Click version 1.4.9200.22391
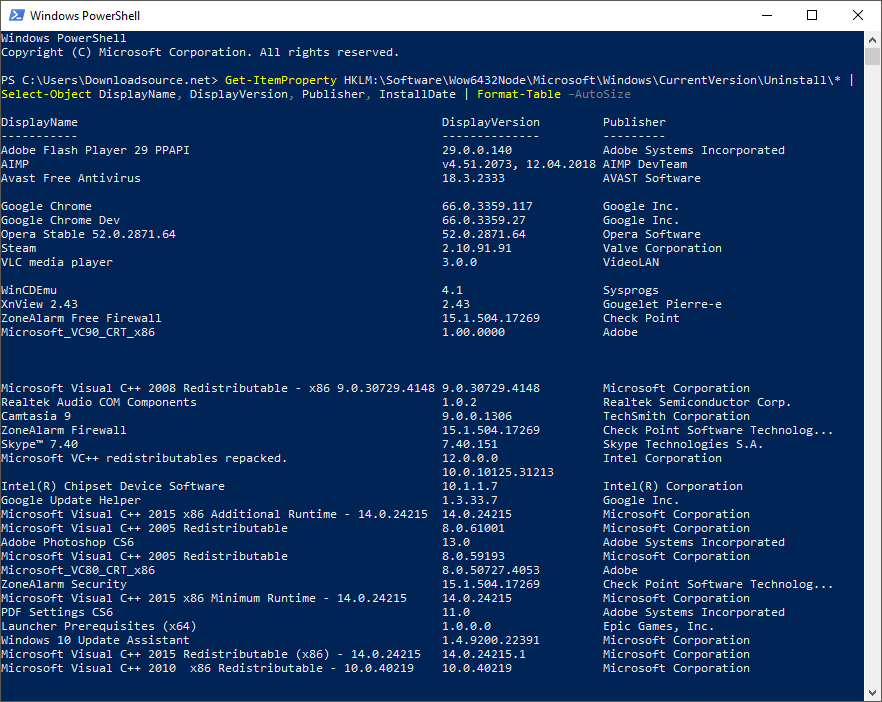Screen dimensions: 882x702 (490, 640)
